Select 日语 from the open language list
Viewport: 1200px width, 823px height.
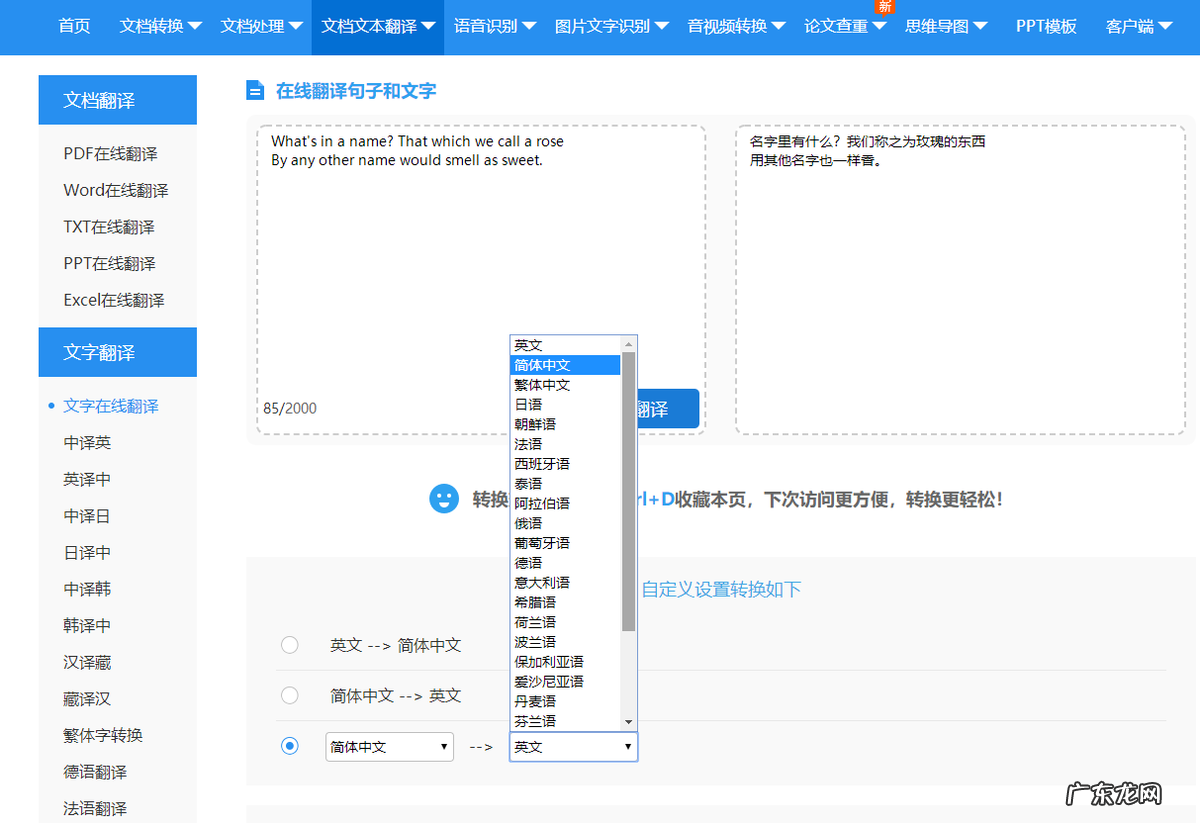pos(530,404)
